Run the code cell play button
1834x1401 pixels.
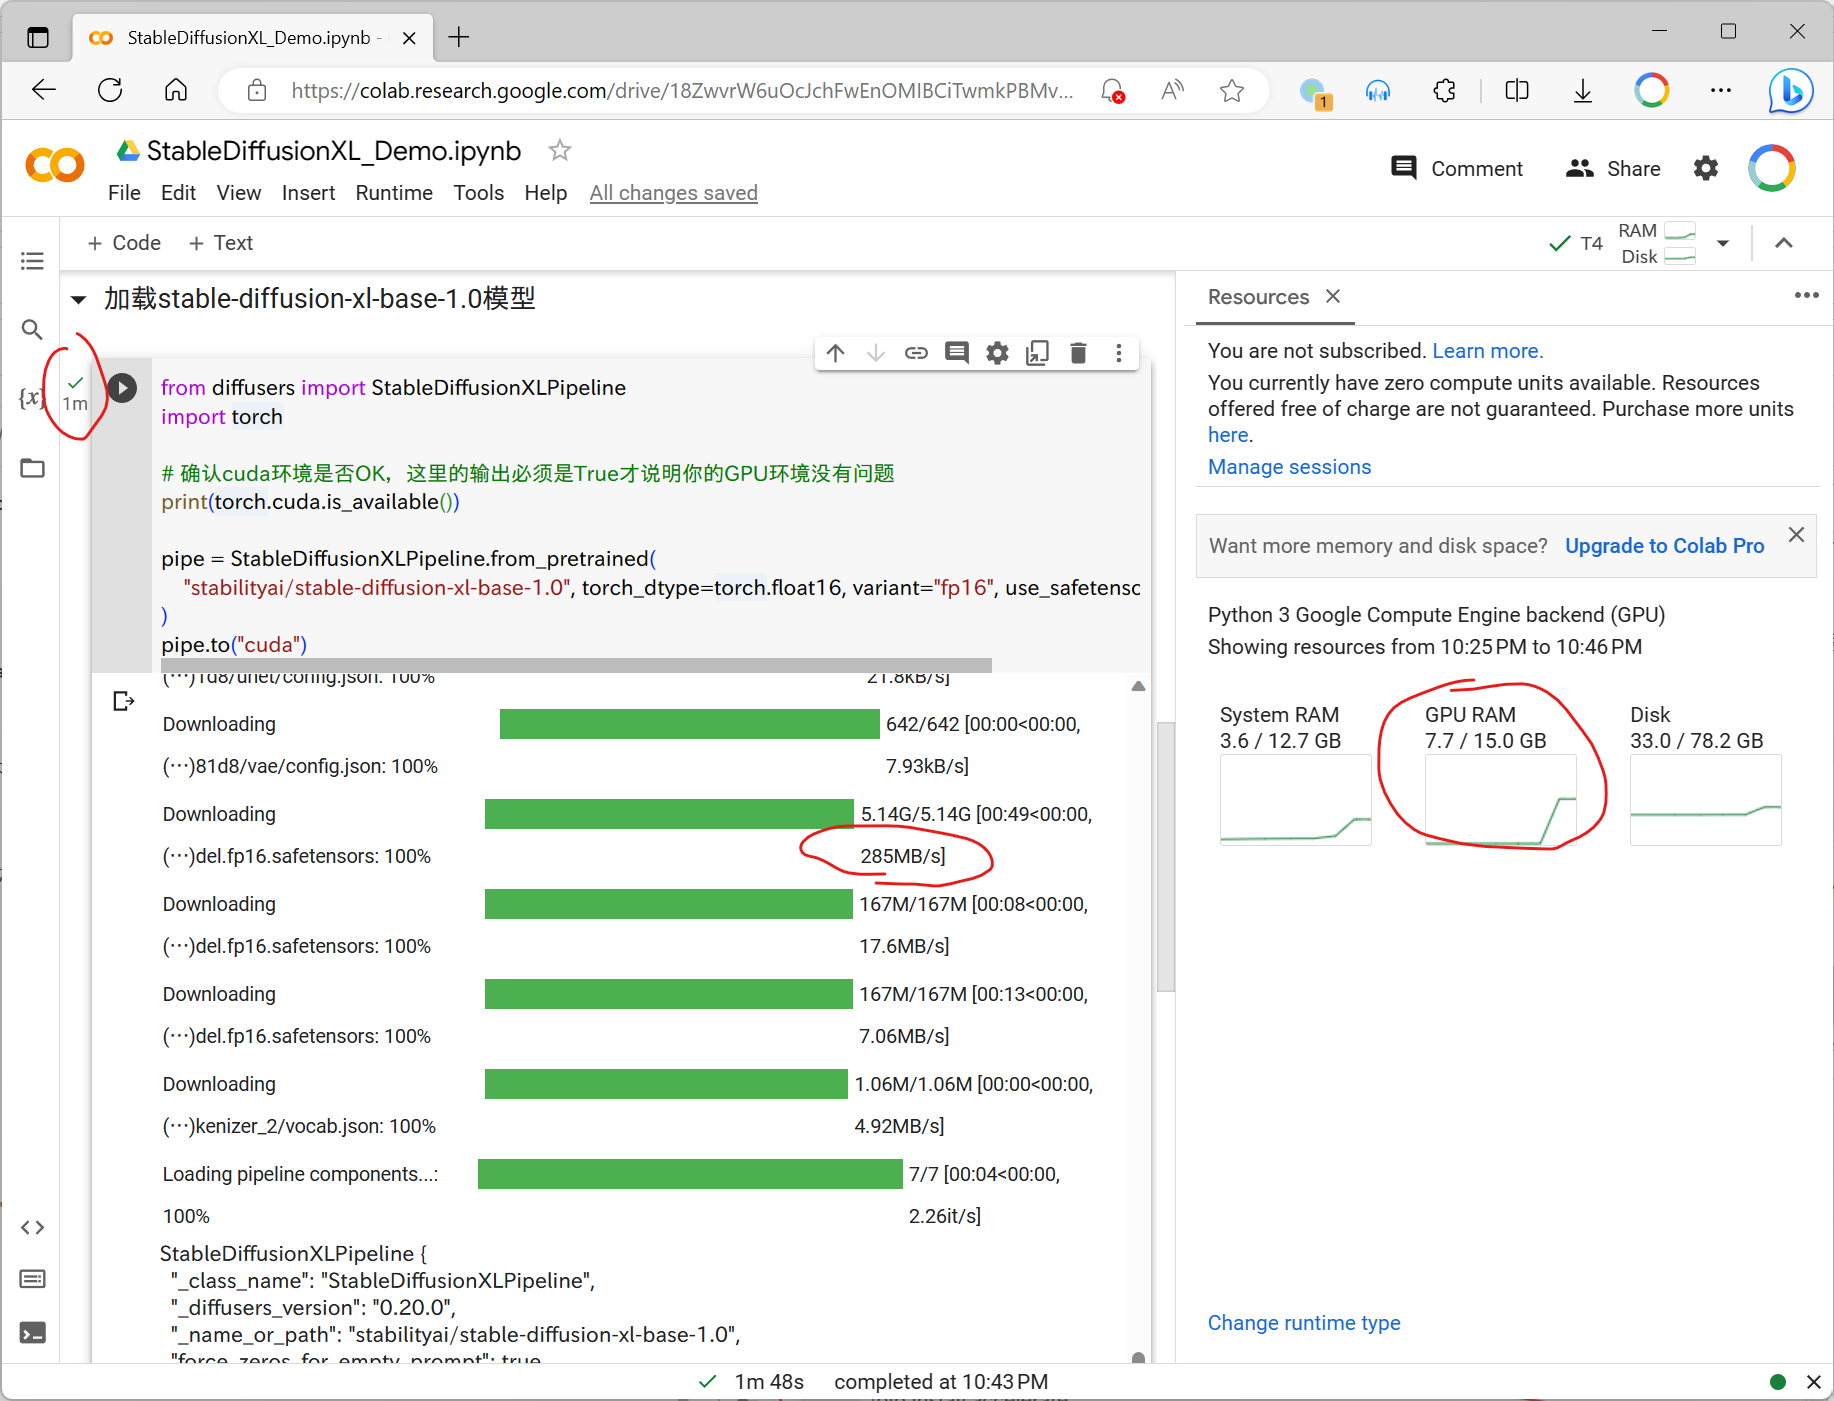[122, 387]
